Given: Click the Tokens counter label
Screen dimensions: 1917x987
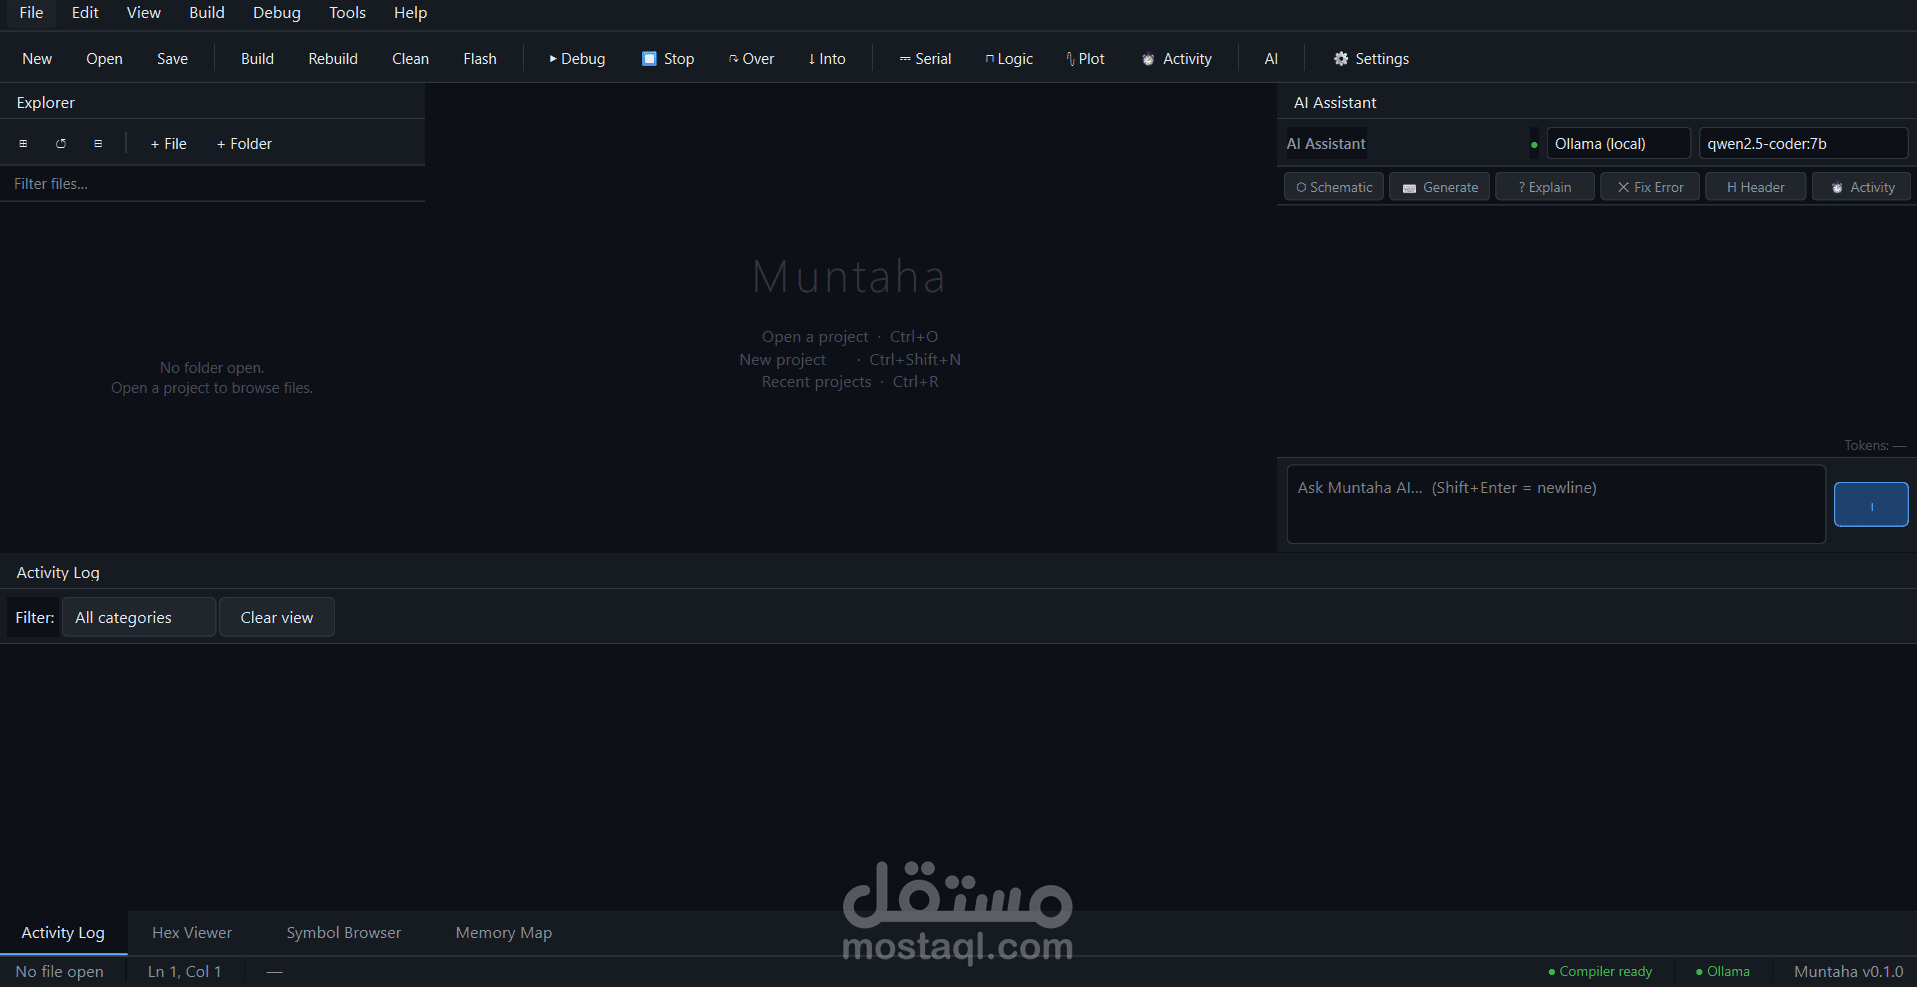Looking at the screenshot, I should (x=1875, y=446).
